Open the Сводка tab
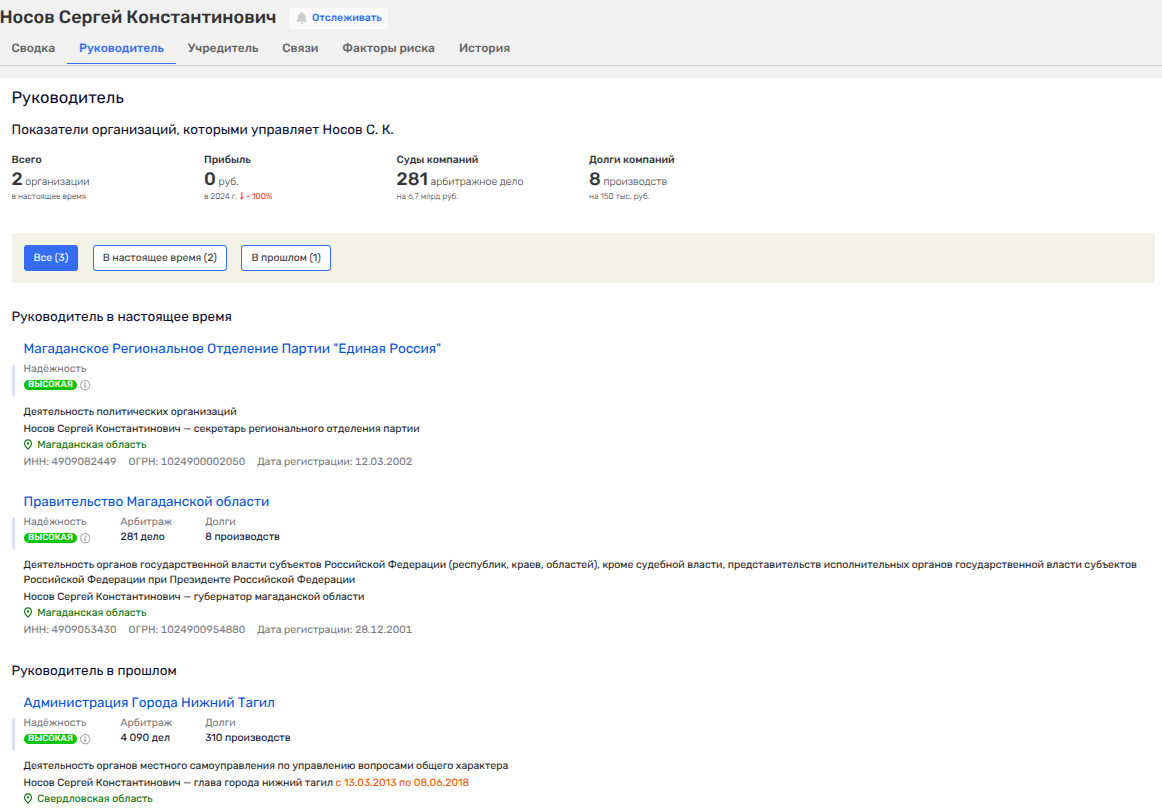The image size is (1162, 809). [33, 48]
